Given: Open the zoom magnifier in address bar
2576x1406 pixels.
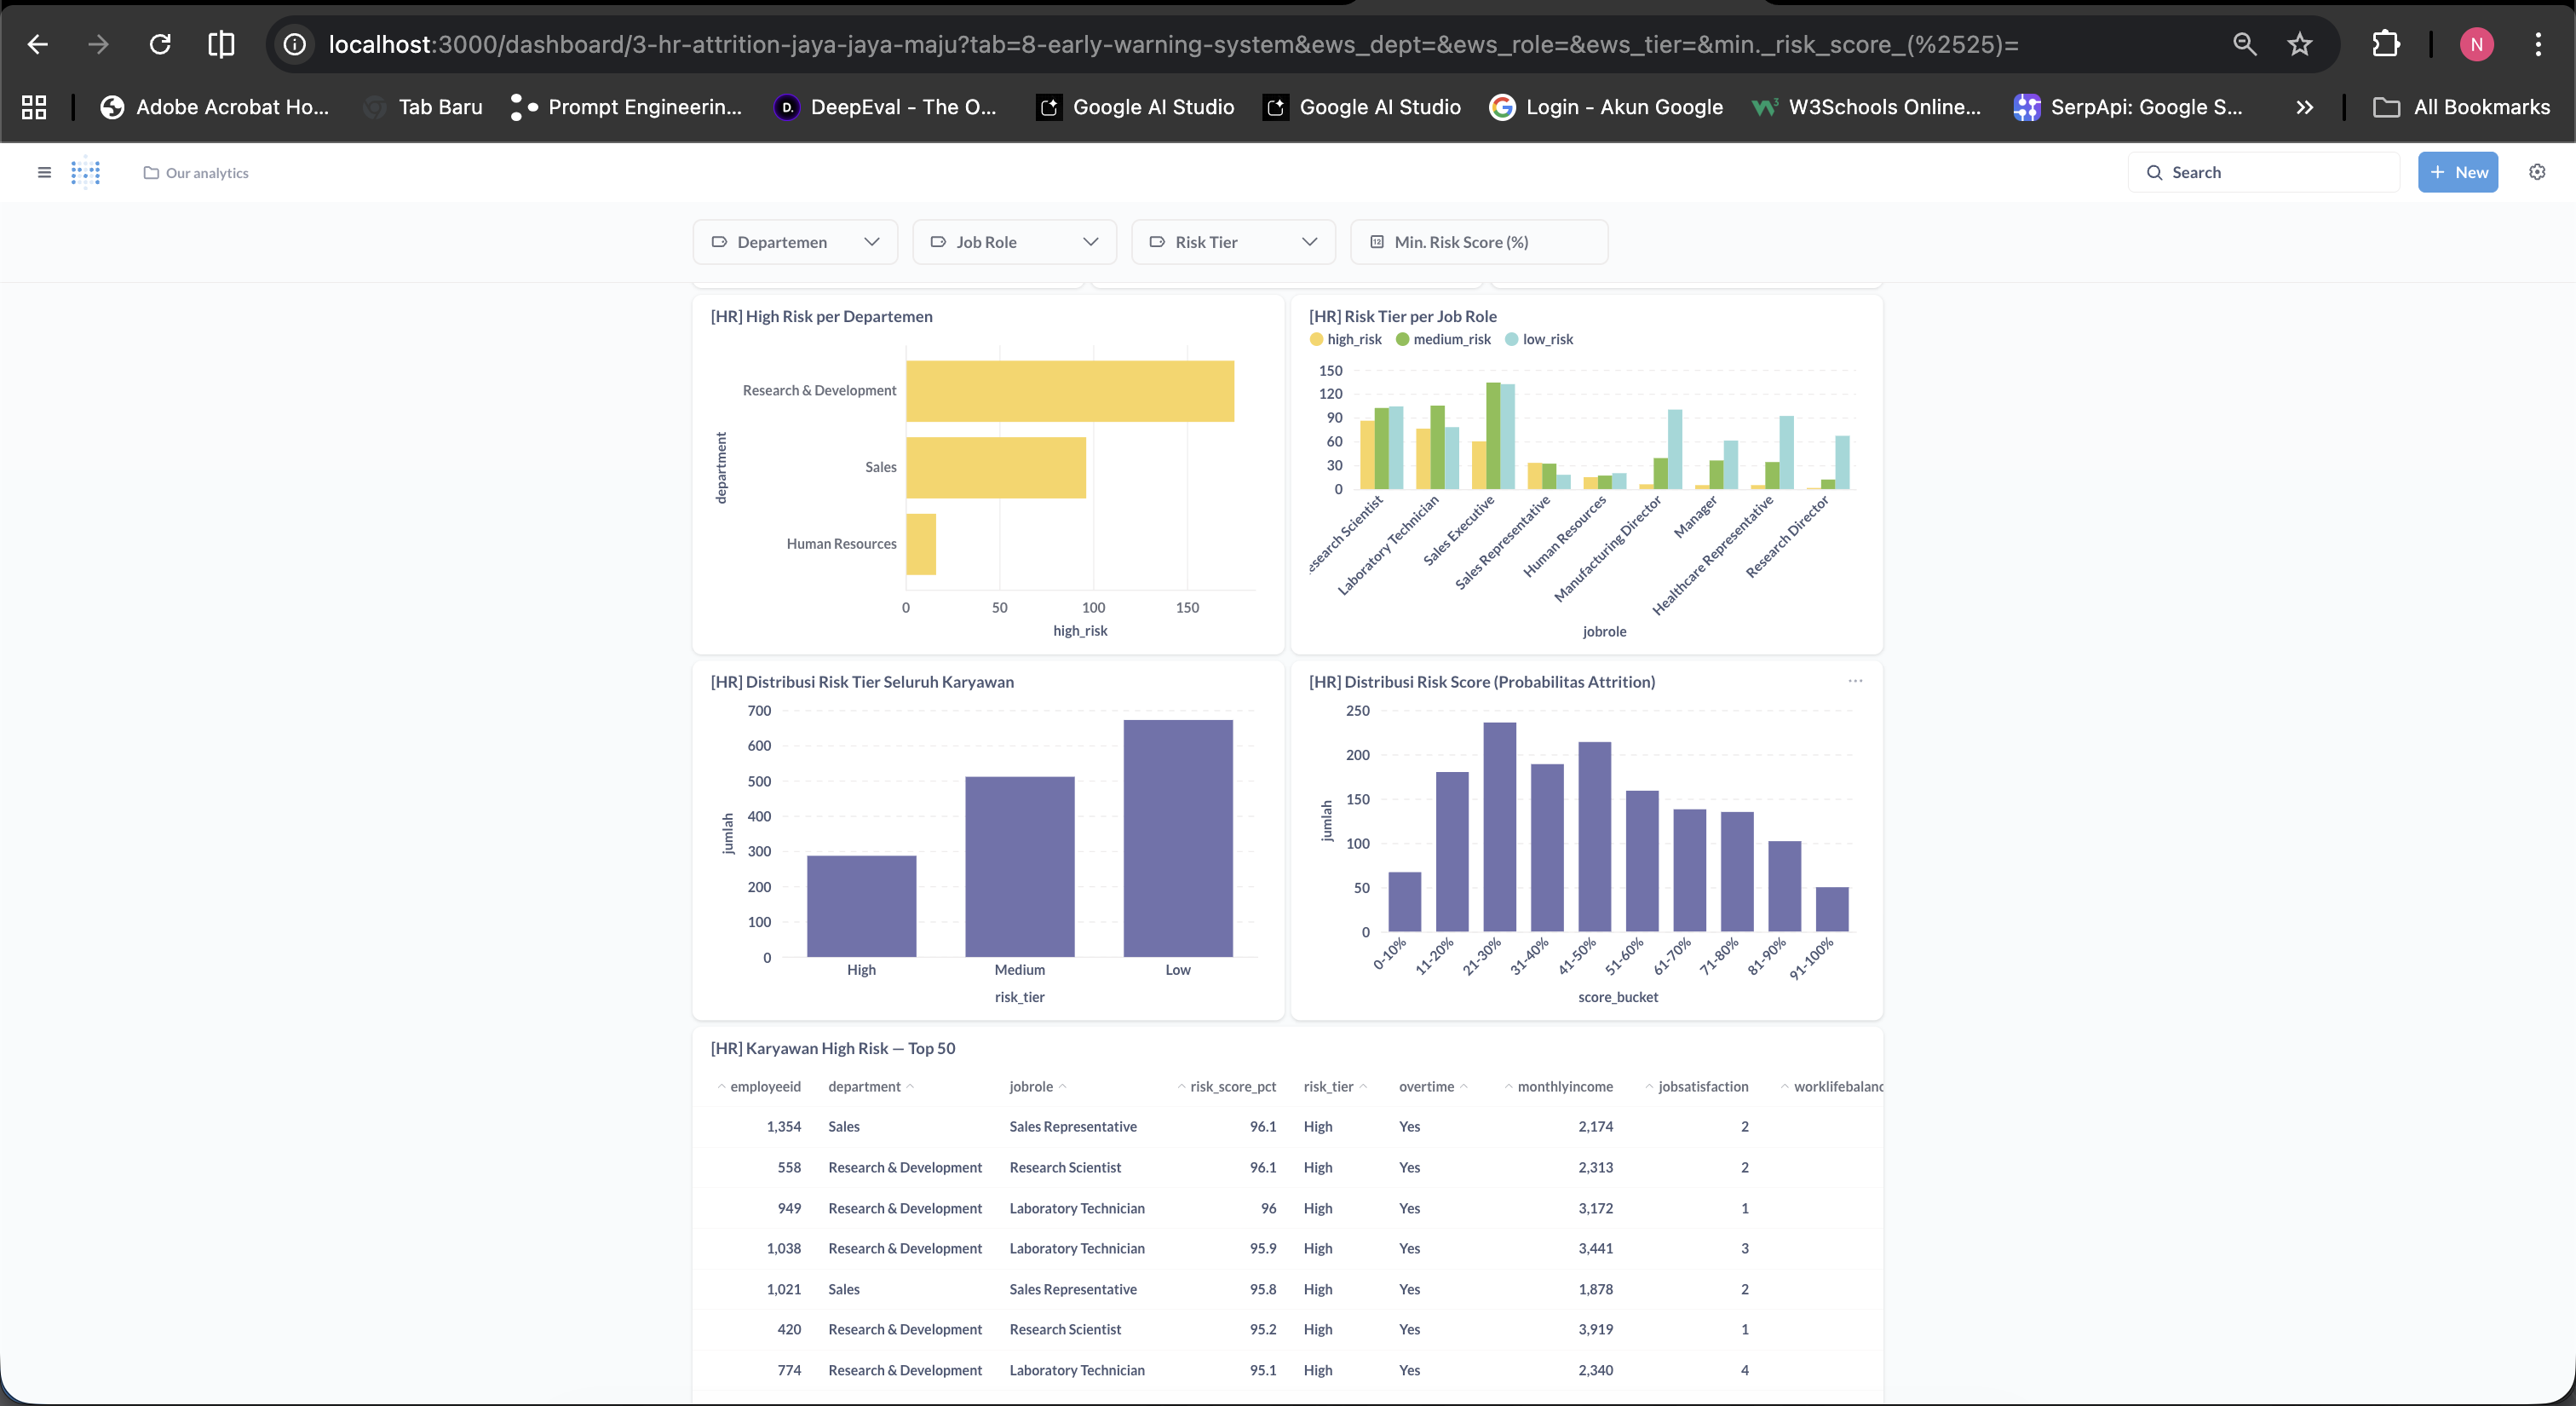Looking at the screenshot, I should 2244,44.
